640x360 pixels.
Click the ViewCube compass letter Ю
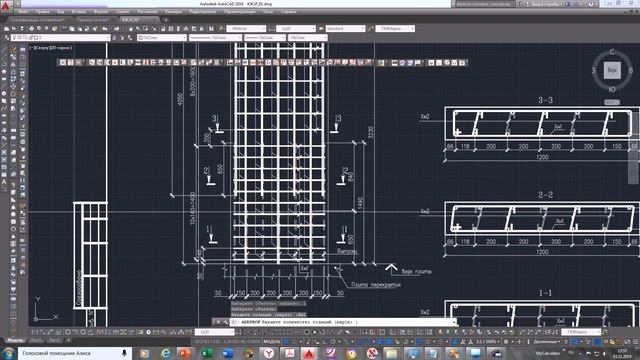point(612,89)
